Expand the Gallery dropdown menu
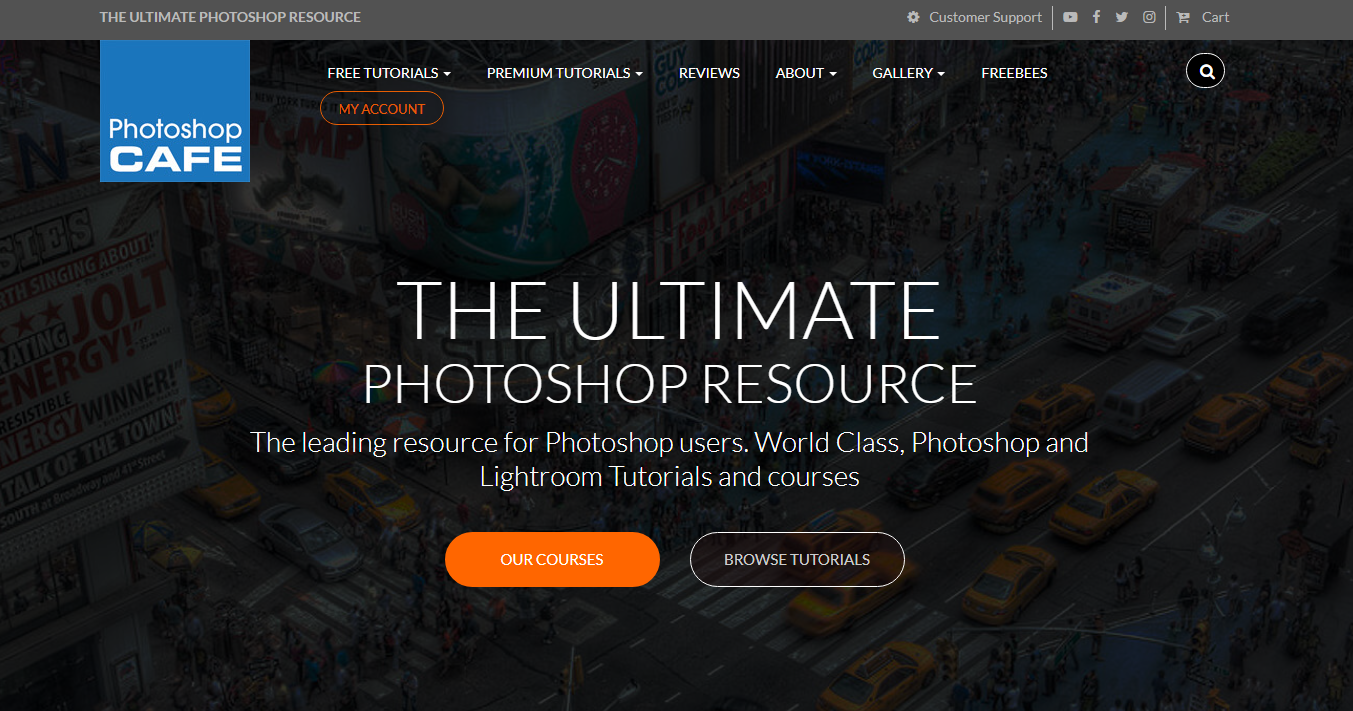Viewport: 1353px width, 711px height. tap(909, 73)
